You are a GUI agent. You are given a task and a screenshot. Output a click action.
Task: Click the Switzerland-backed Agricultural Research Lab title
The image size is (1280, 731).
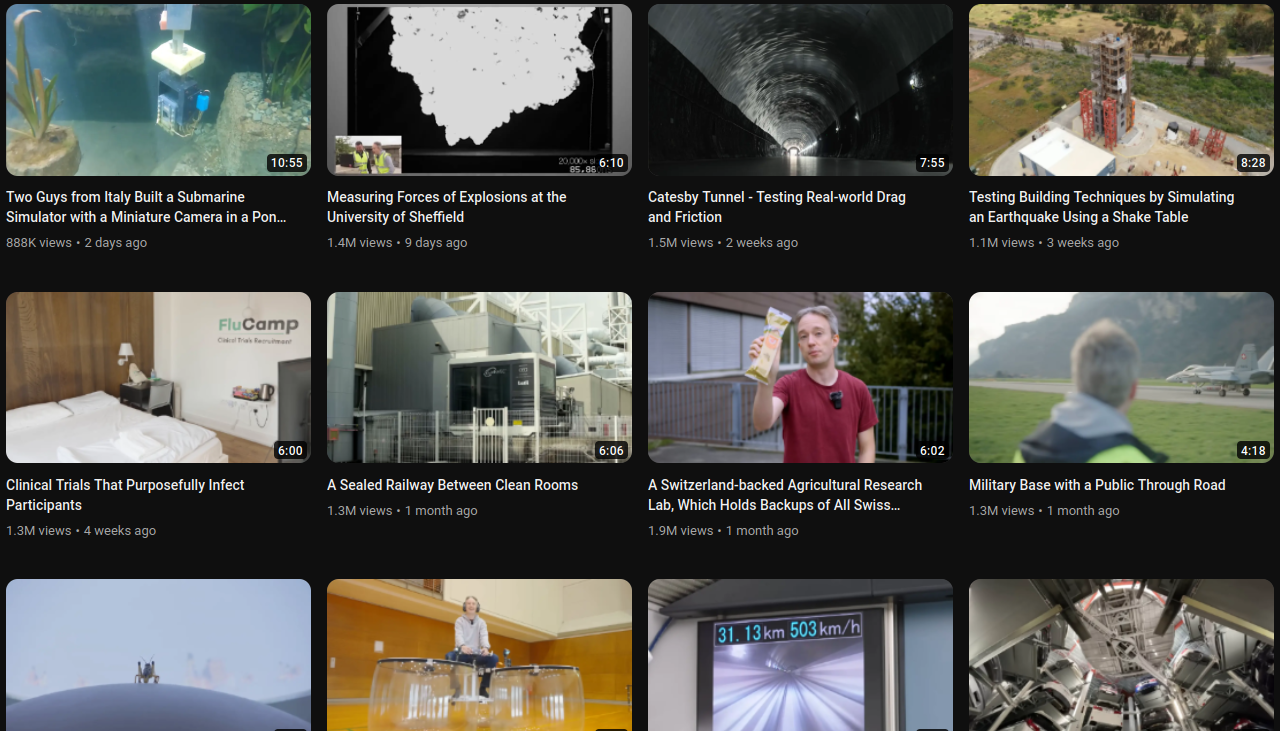click(x=785, y=495)
